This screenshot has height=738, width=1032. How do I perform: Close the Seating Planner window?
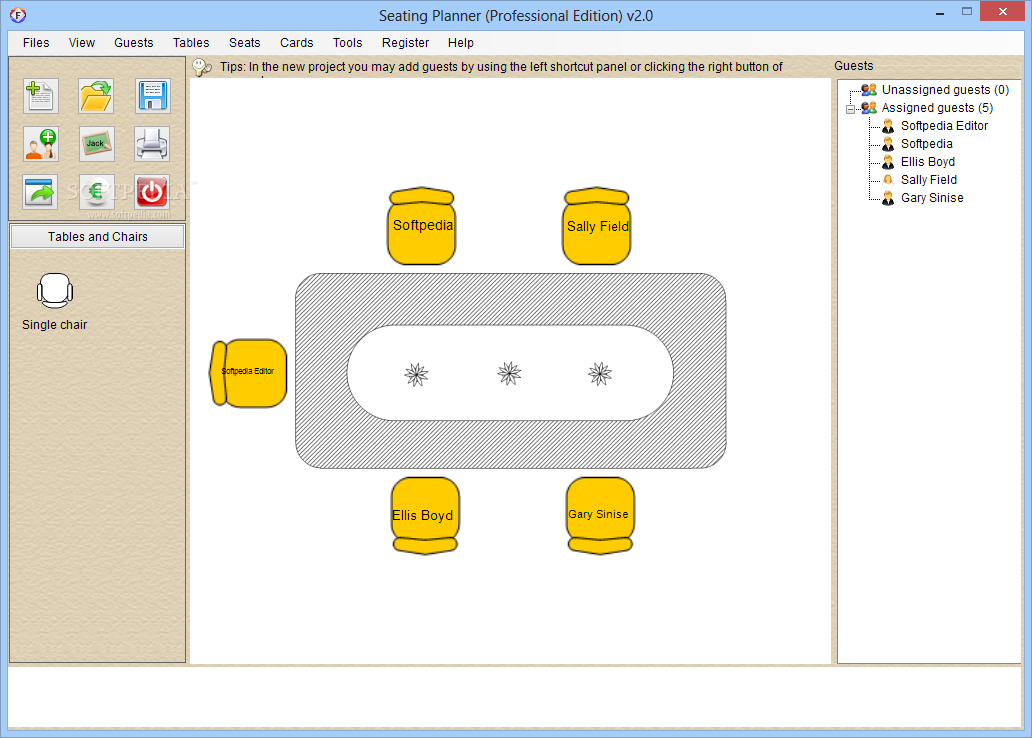point(1003,11)
